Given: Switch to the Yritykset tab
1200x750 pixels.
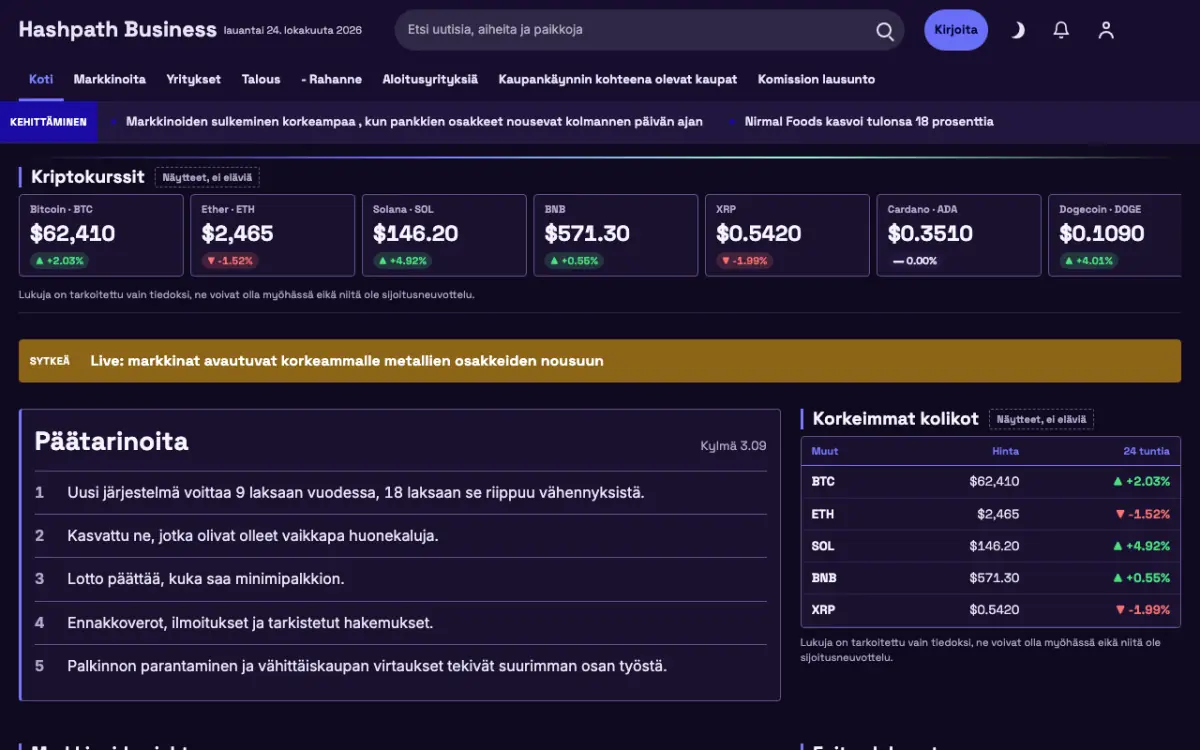Looking at the screenshot, I should (194, 79).
